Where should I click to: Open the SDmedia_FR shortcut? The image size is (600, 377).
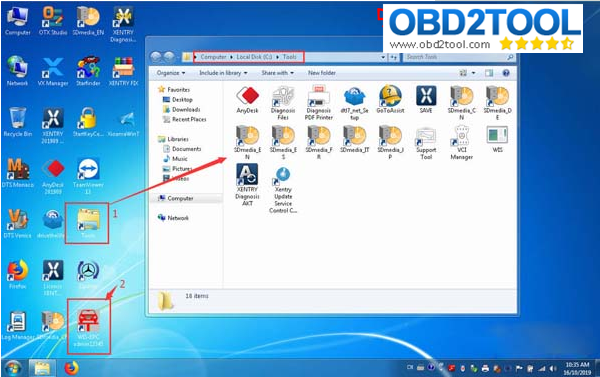click(x=318, y=142)
